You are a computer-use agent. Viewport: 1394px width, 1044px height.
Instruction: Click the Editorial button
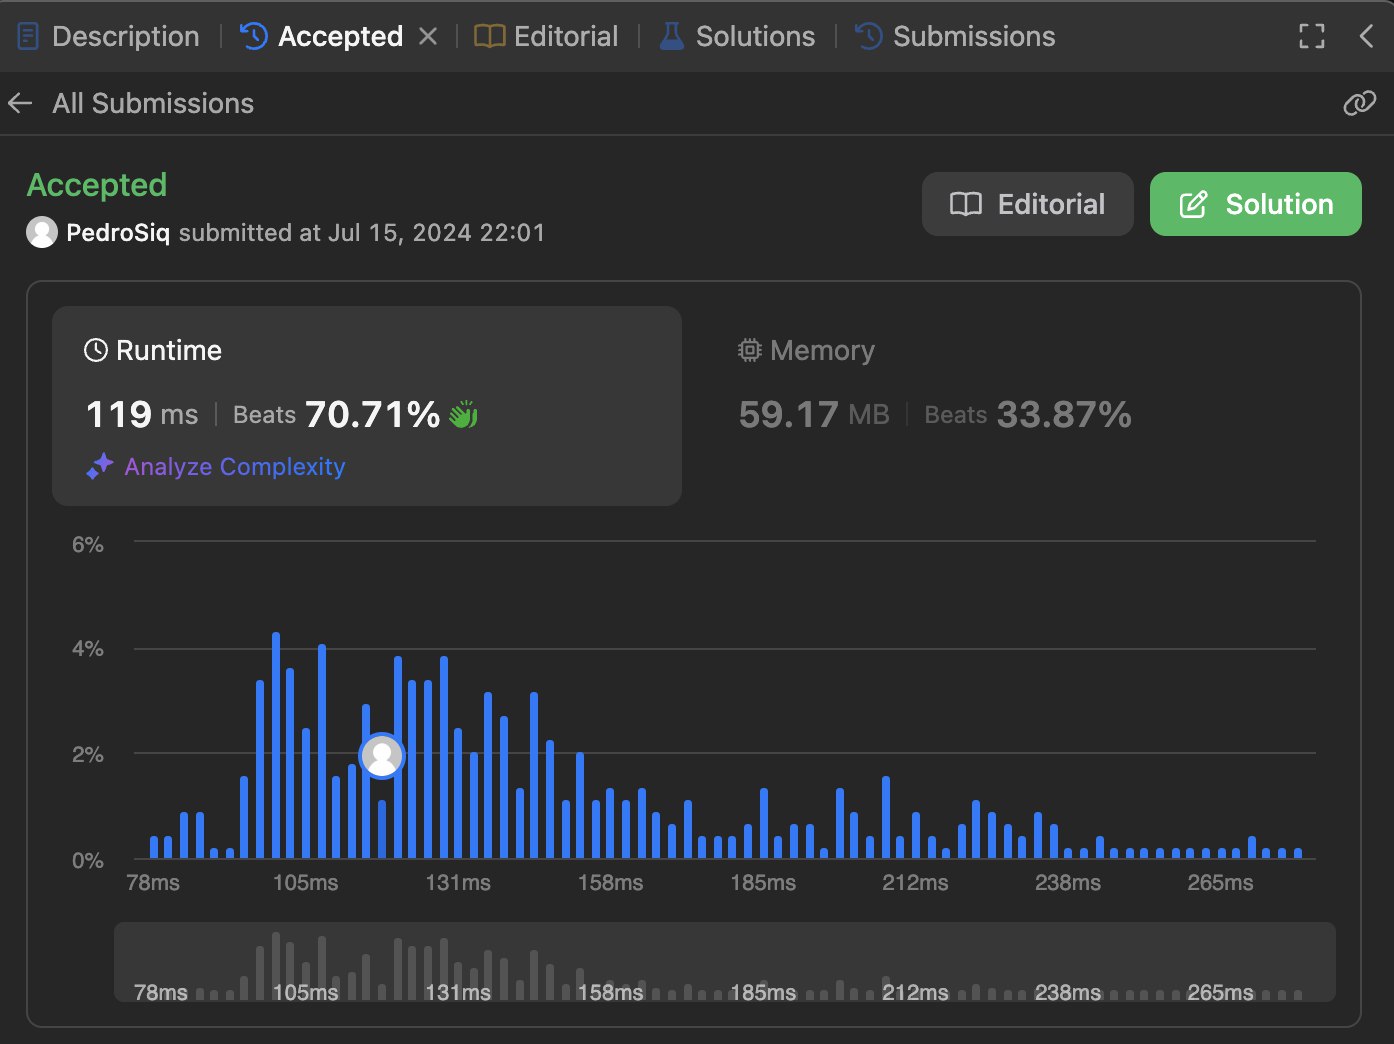(x=1027, y=204)
